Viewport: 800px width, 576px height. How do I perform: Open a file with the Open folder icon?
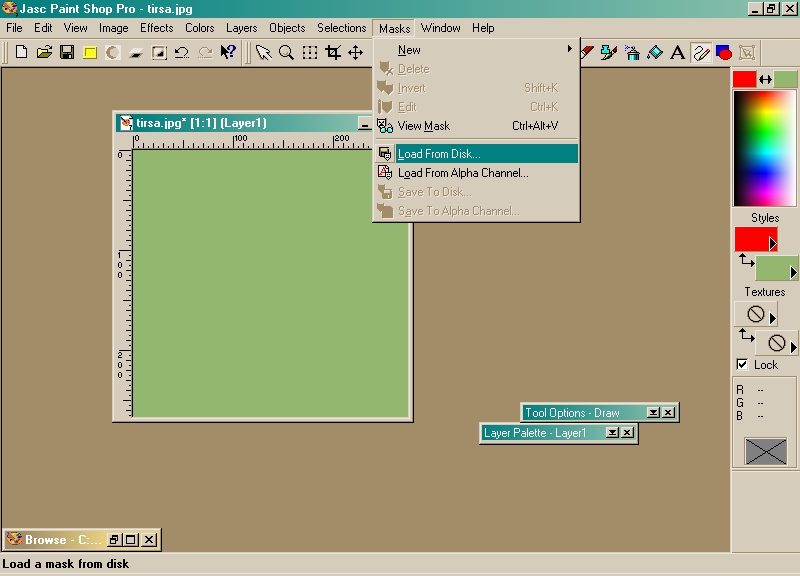pyautogui.click(x=44, y=52)
